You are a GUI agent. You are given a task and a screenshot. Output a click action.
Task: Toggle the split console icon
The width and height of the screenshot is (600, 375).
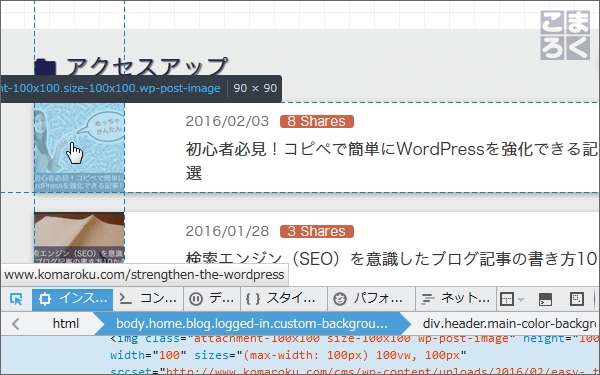click(x=545, y=299)
